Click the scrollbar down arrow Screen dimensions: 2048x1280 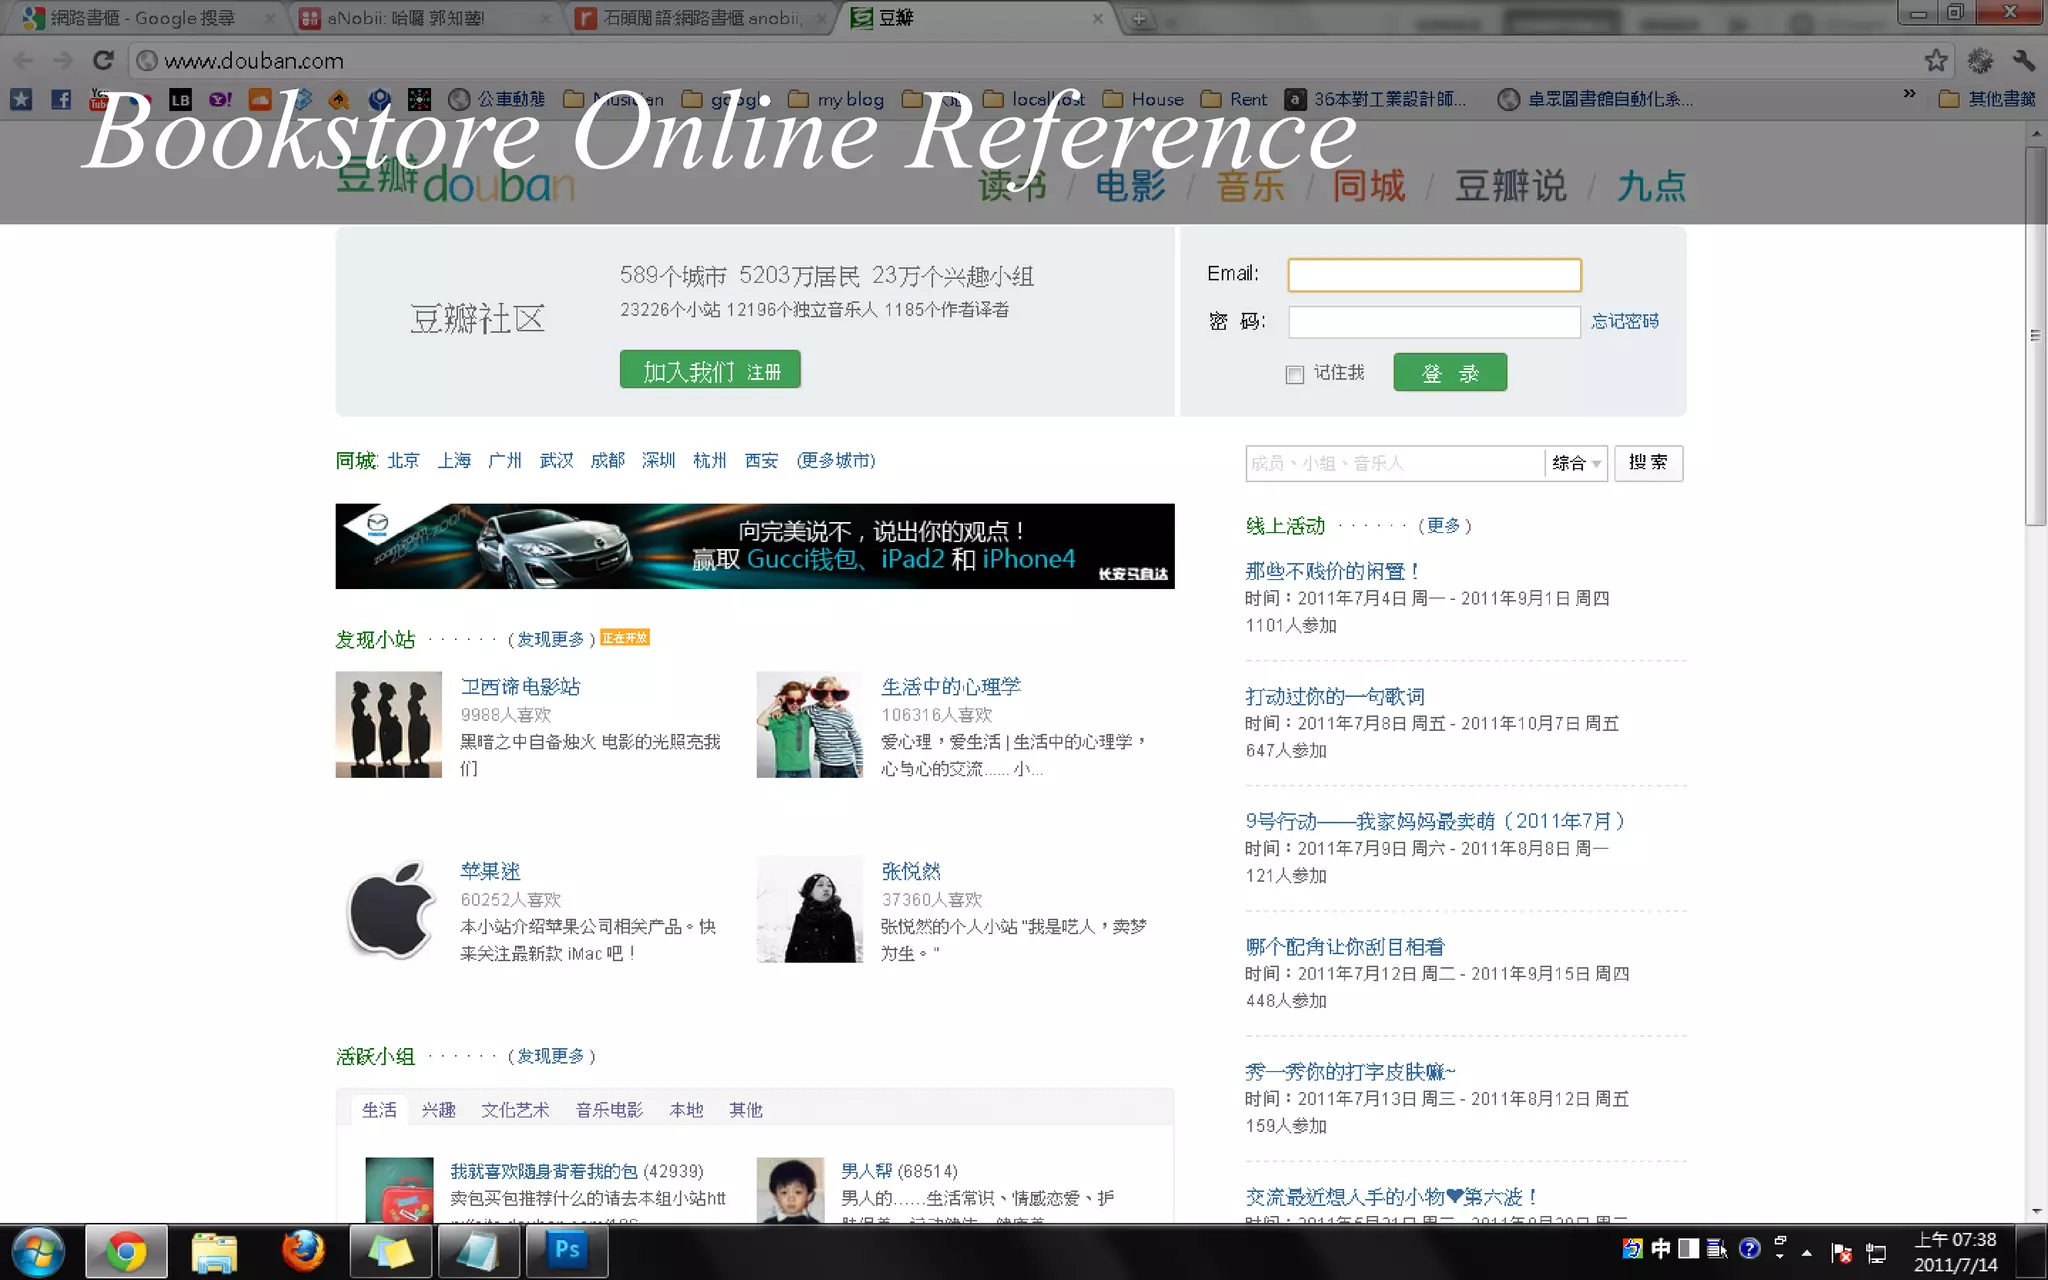click(2036, 1211)
